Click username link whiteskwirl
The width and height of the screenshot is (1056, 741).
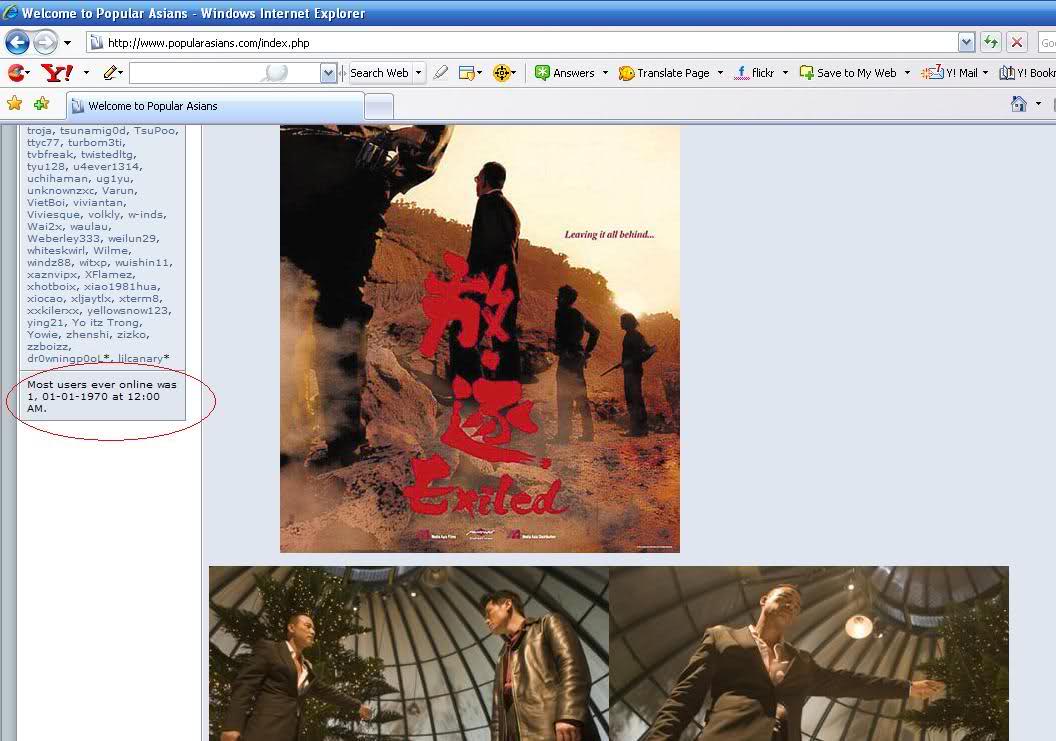point(56,251)
